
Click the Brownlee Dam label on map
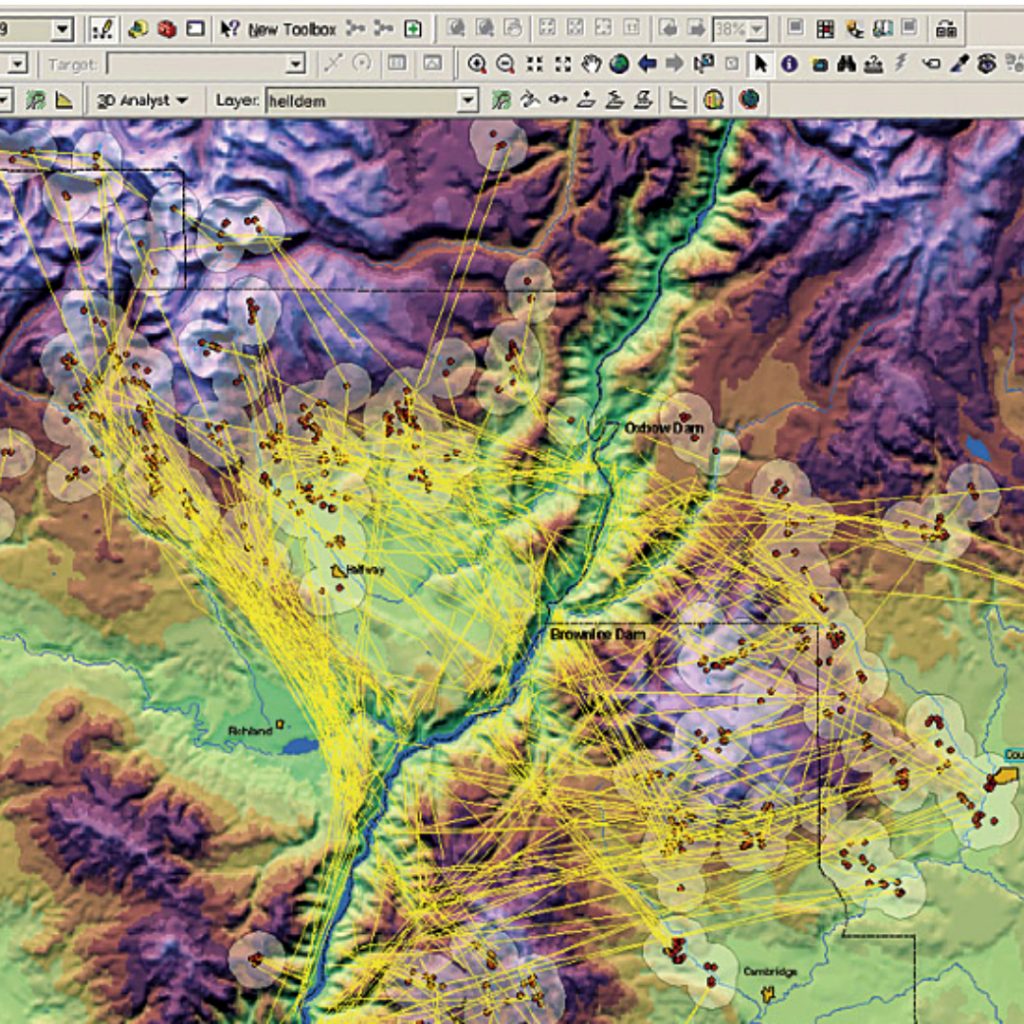point(597,635)
